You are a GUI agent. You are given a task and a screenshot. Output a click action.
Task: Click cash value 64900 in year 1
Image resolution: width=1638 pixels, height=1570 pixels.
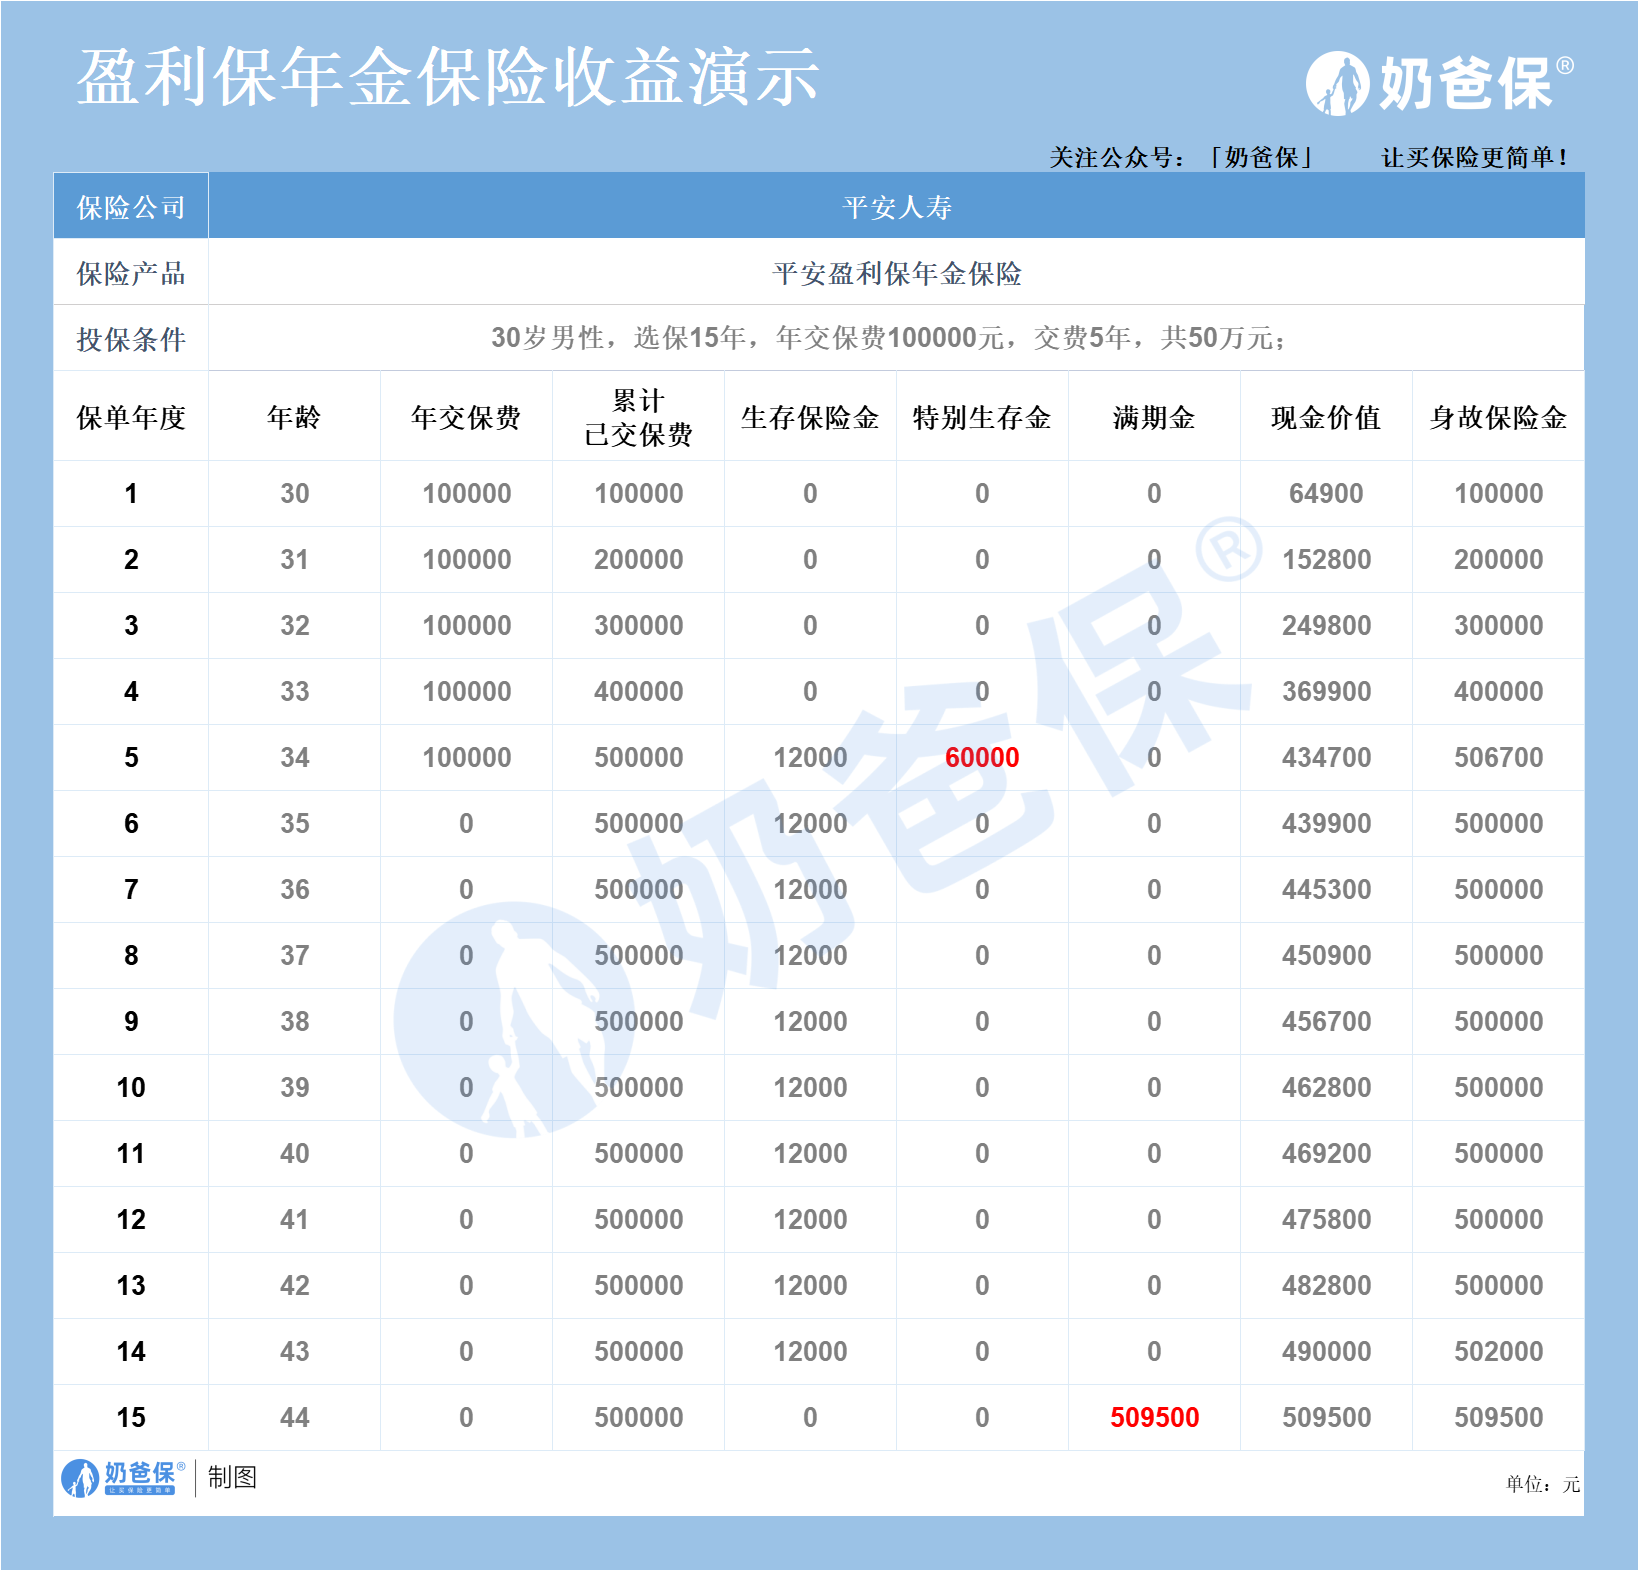pyautogui.click(x=1326, y=494)
